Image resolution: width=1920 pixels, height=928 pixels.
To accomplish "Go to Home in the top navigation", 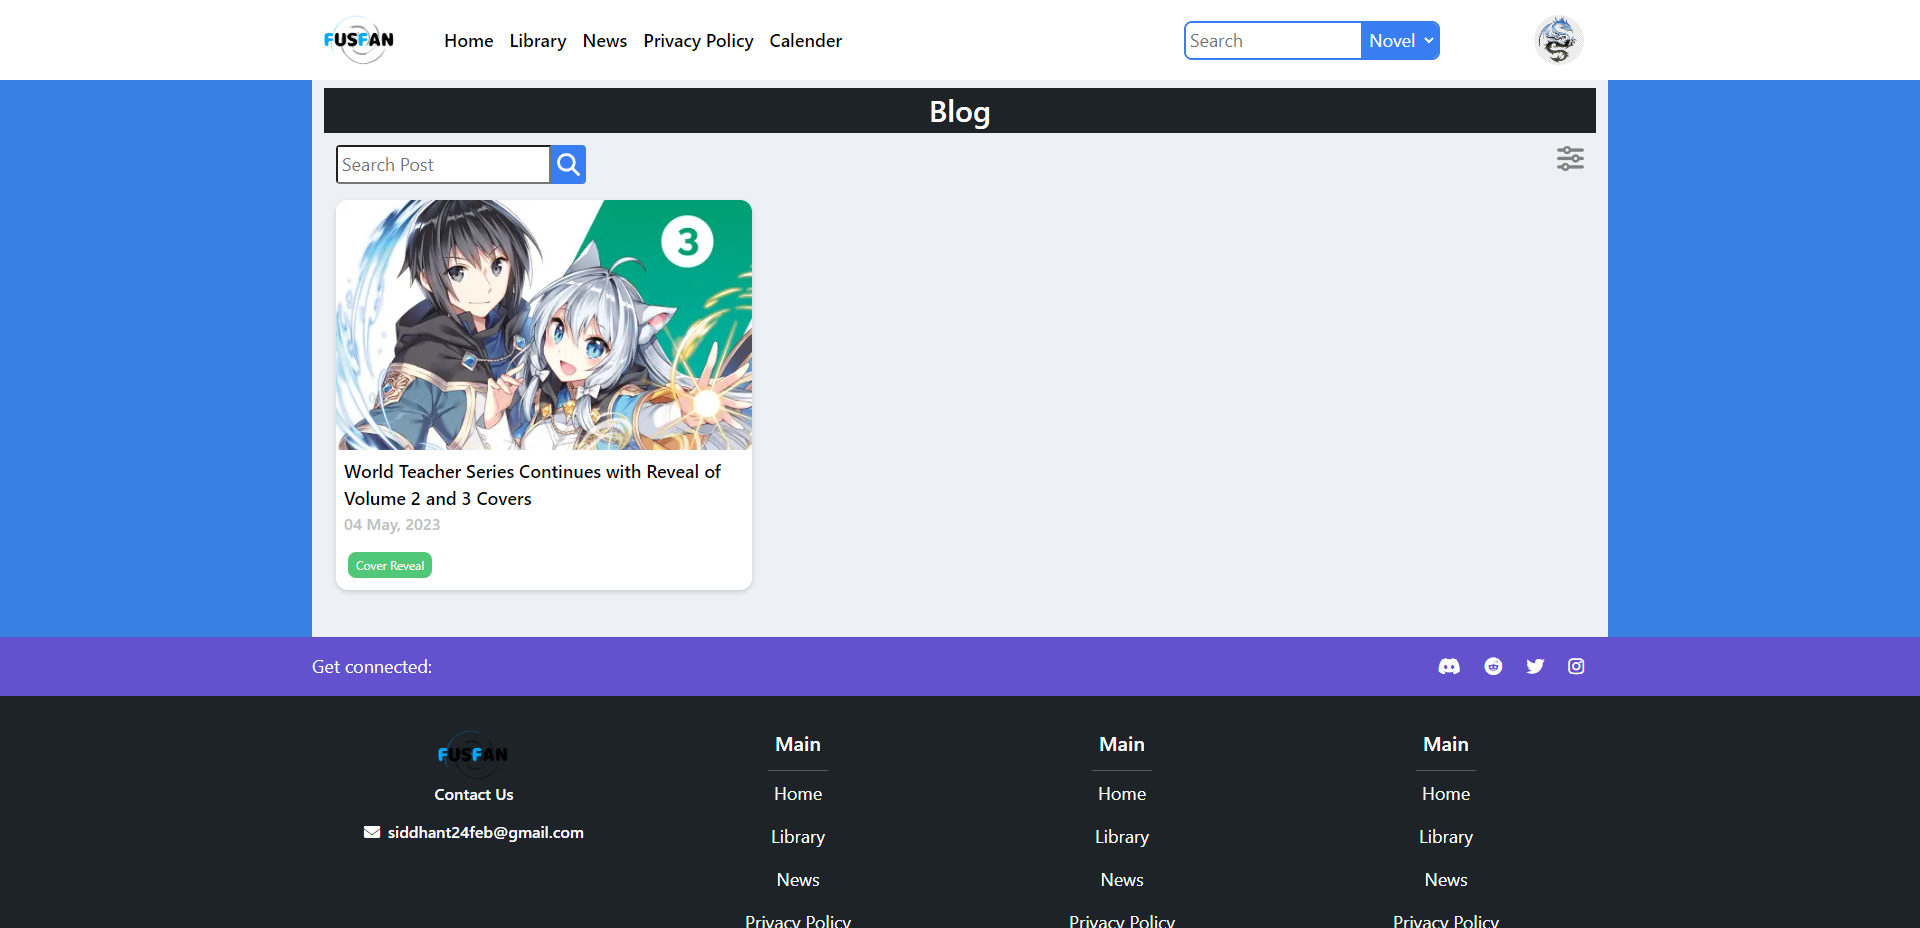I will pyautogui.click(x=469, y=41).
